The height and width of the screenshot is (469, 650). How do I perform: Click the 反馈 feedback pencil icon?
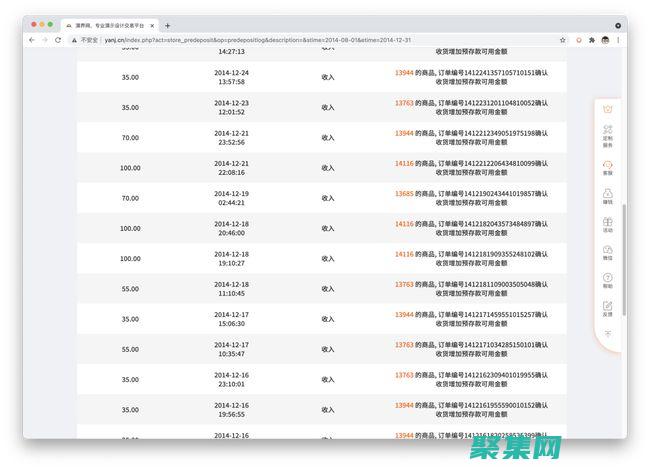608,308
